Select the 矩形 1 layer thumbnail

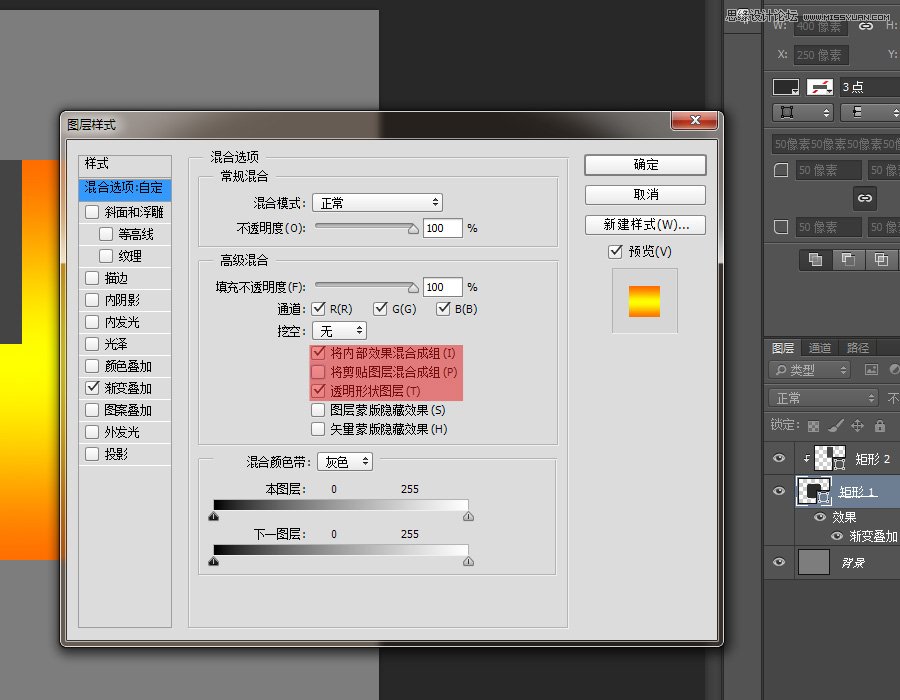[x=814, y=491]
